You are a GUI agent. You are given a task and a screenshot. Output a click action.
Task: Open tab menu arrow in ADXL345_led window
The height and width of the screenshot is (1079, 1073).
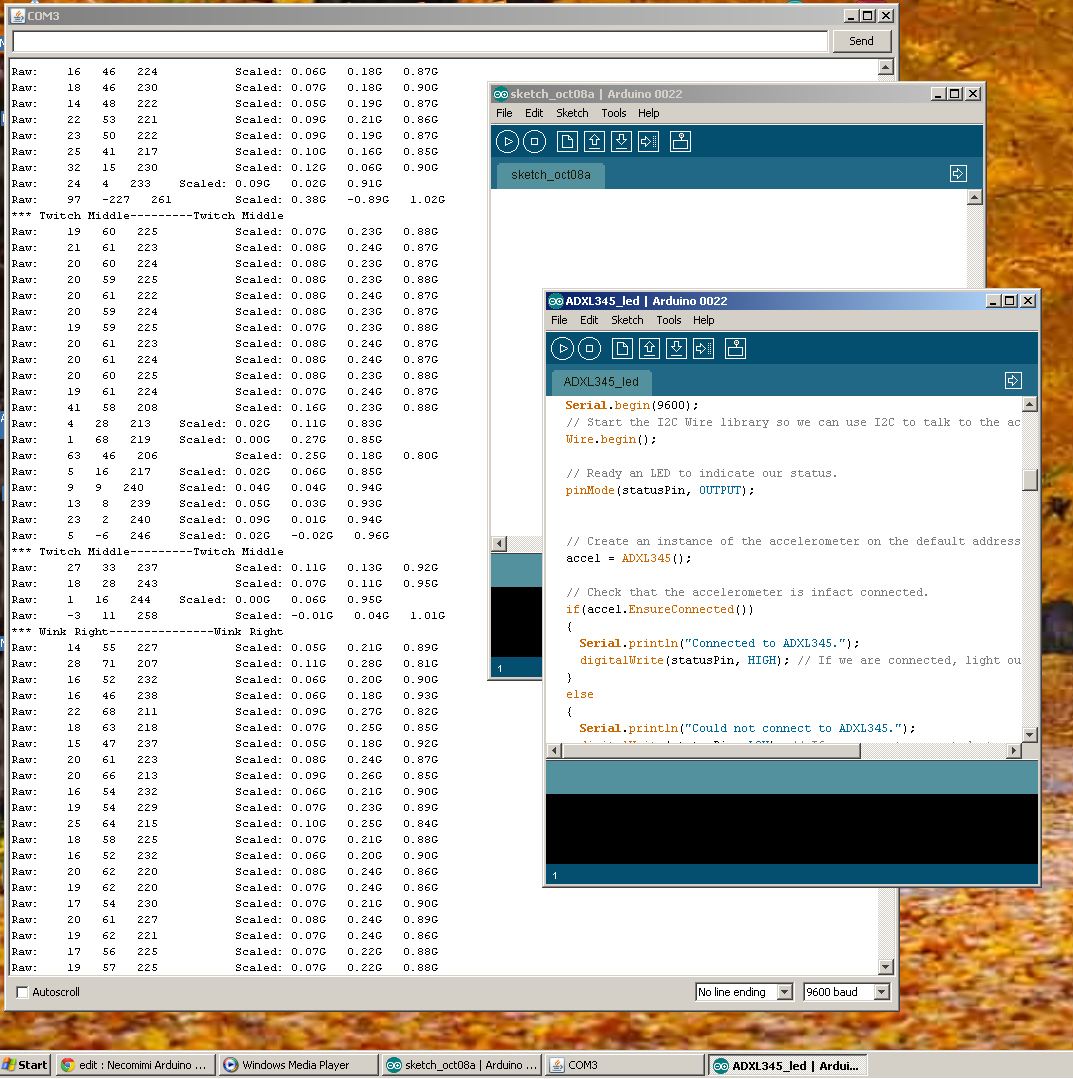[1012, 381]
